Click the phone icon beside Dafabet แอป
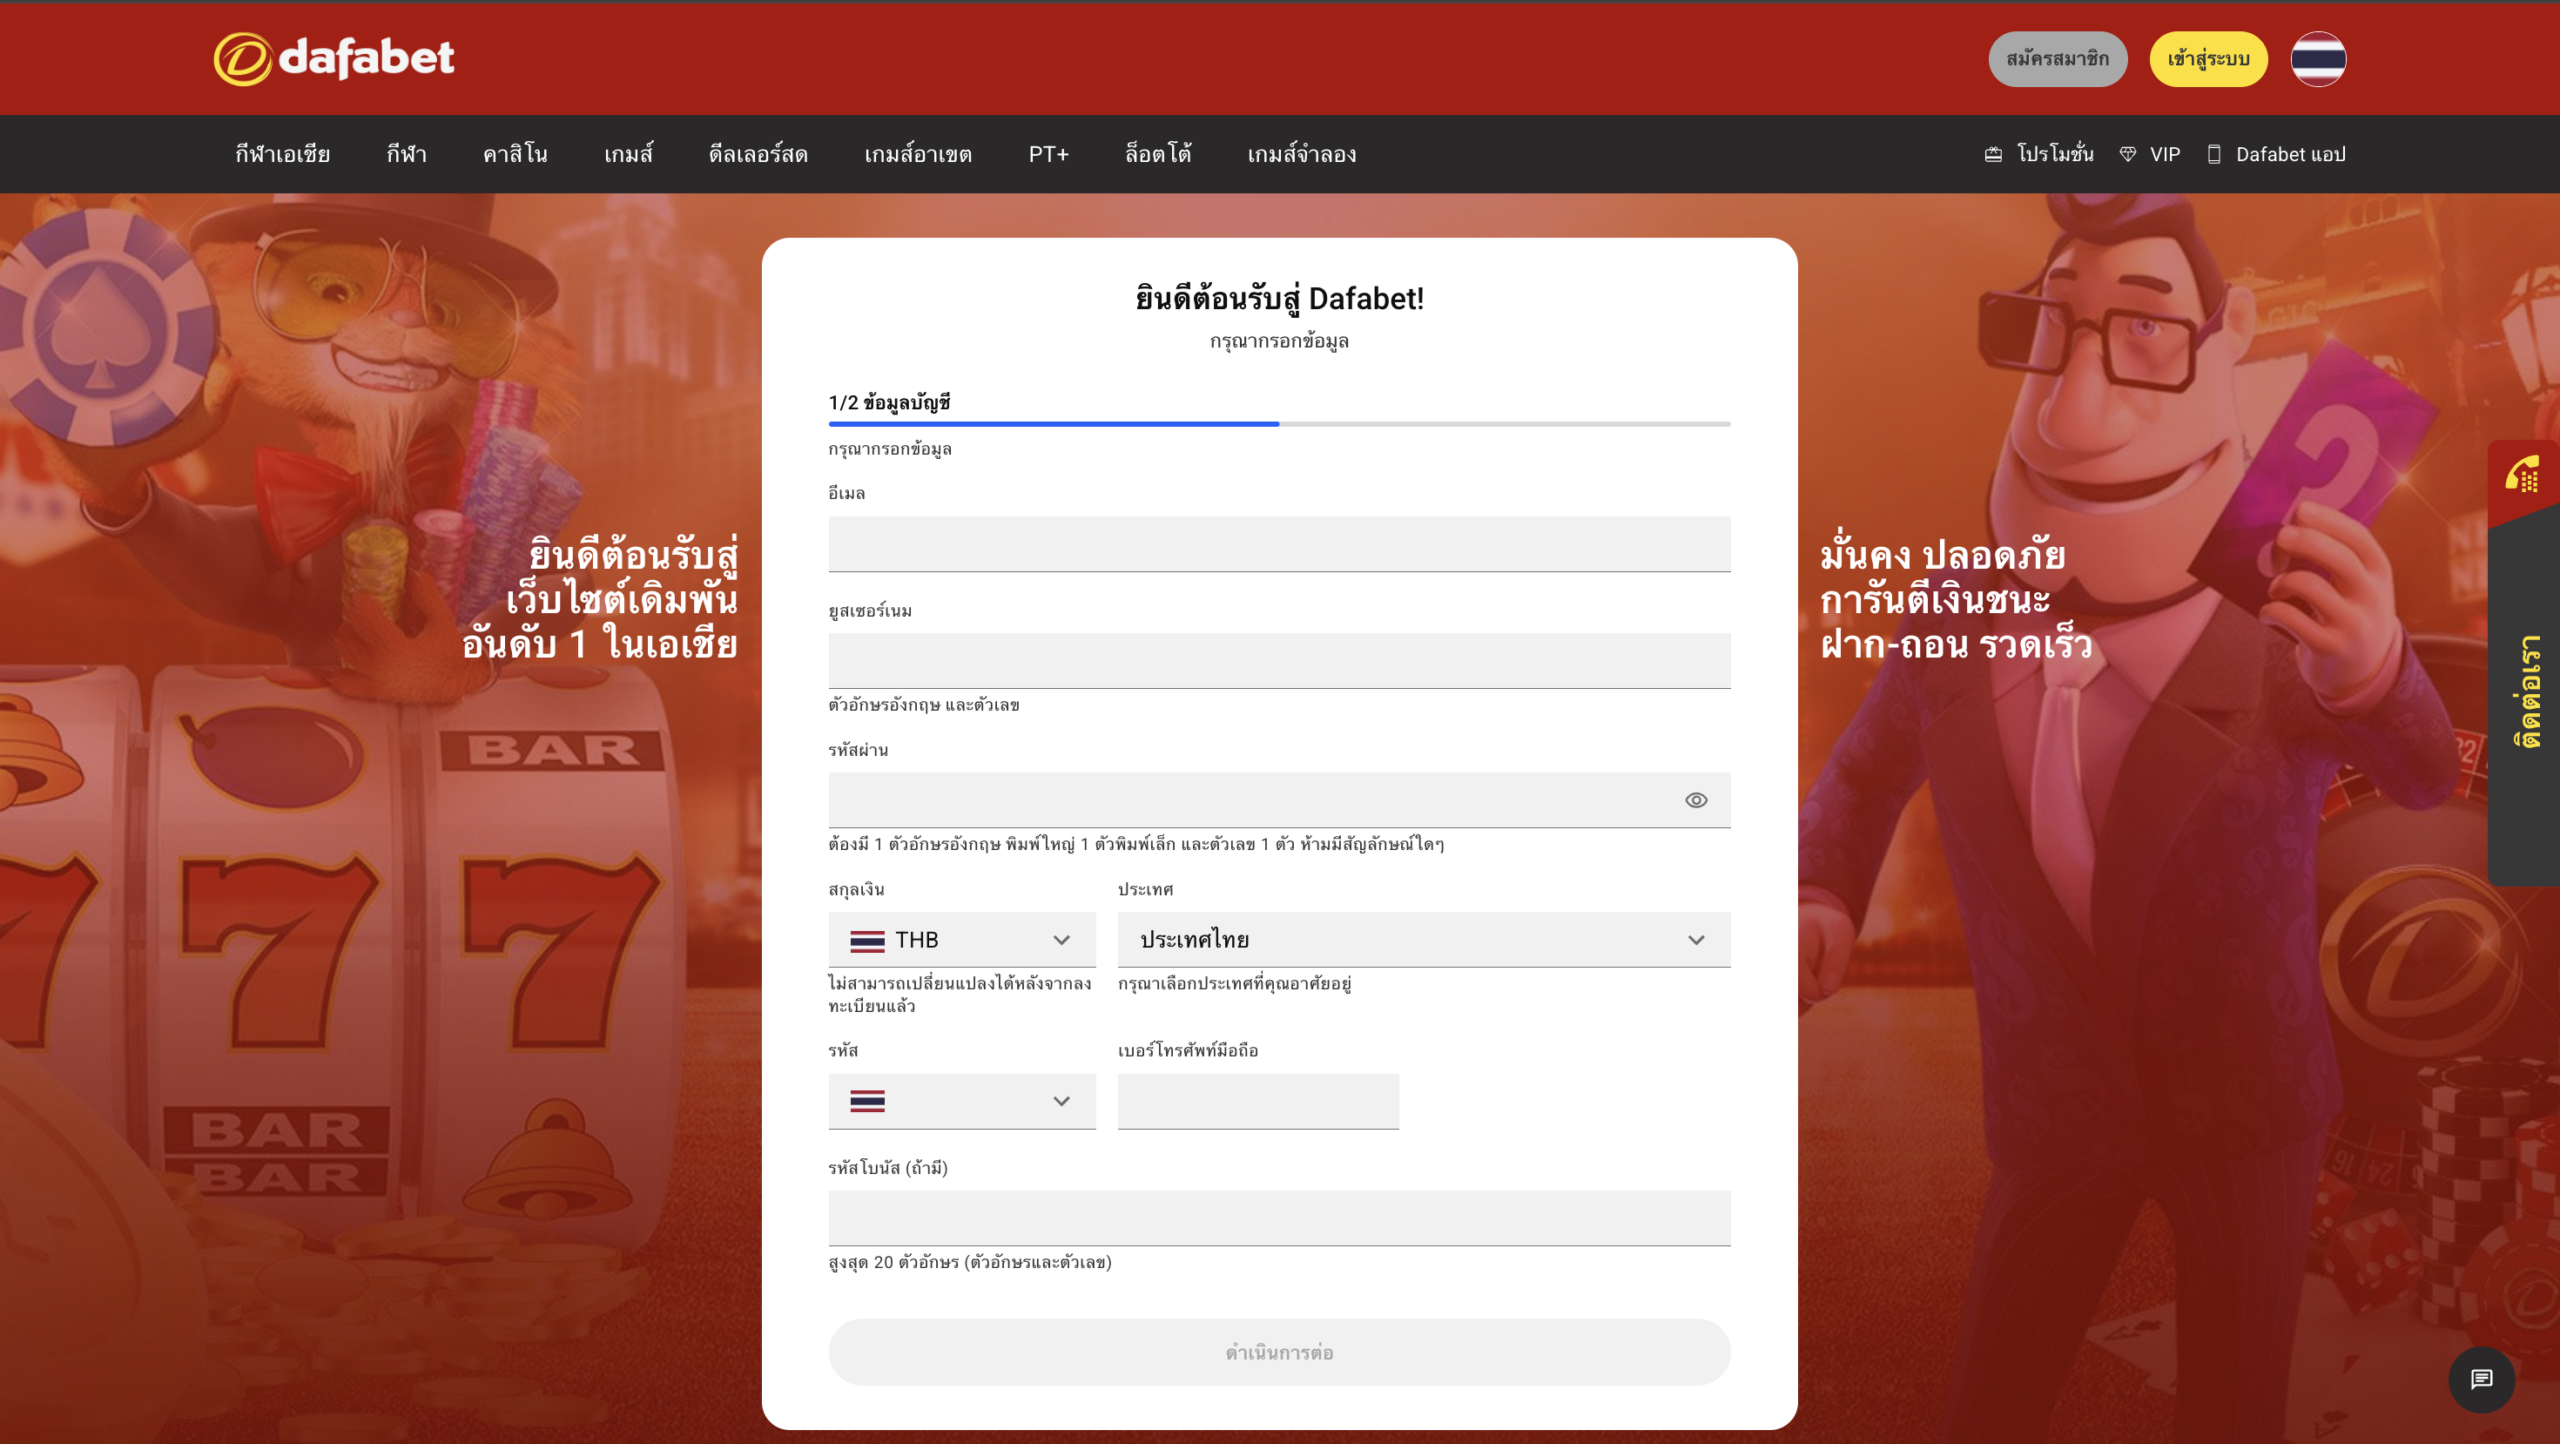This screenshot has height=1444, width=2560. tap(2214, 154)
